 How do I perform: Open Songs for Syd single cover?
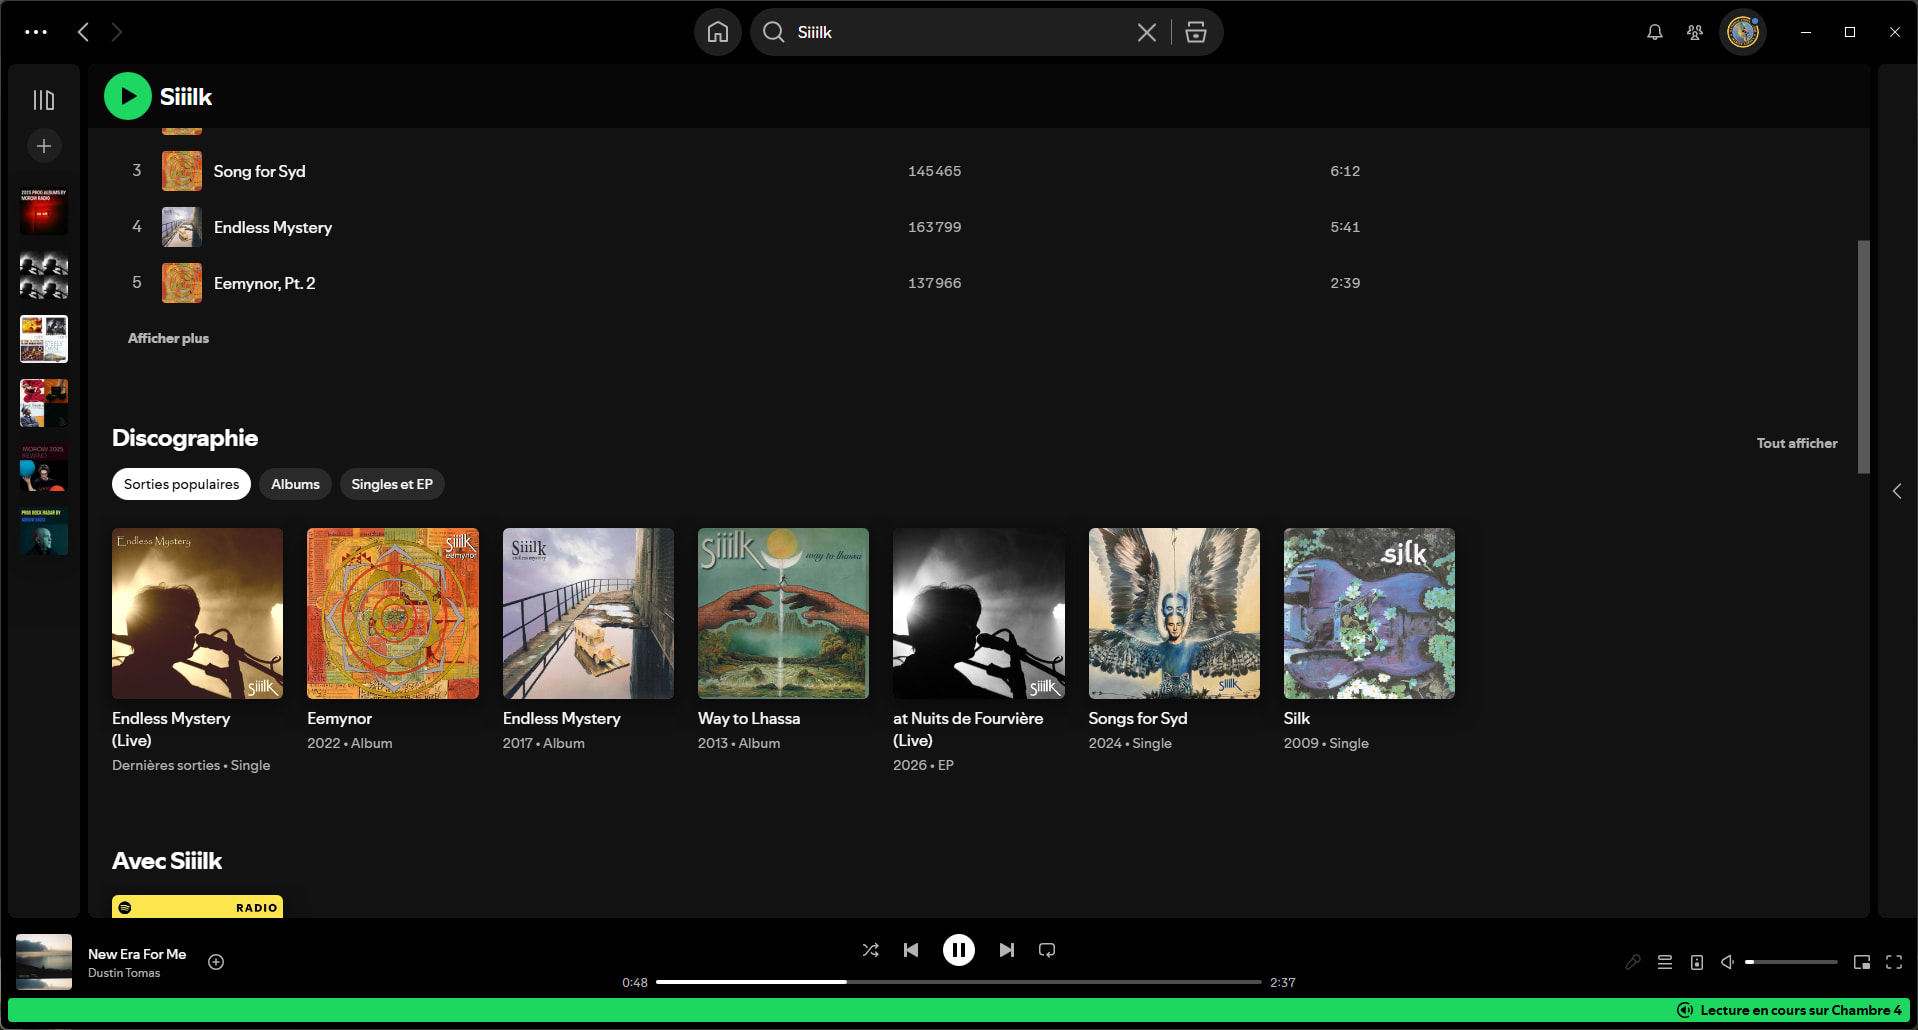point(1174,613)
